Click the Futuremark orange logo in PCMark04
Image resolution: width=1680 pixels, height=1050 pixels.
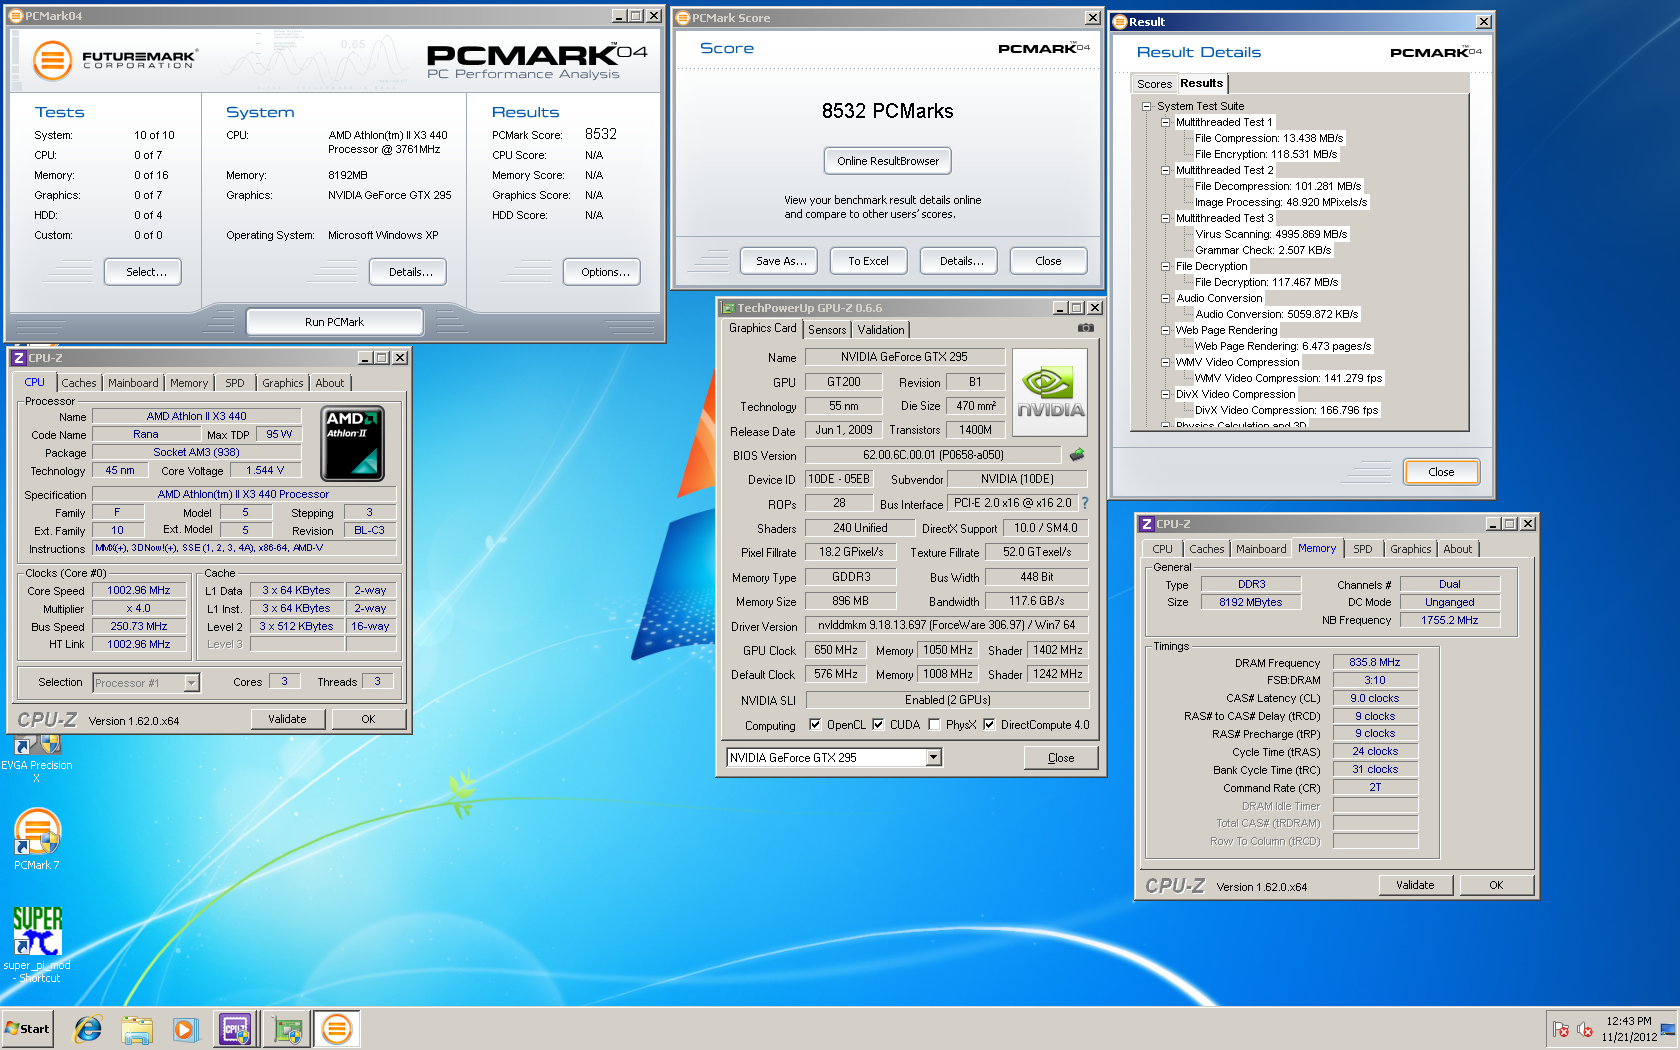tap(52, 60)
